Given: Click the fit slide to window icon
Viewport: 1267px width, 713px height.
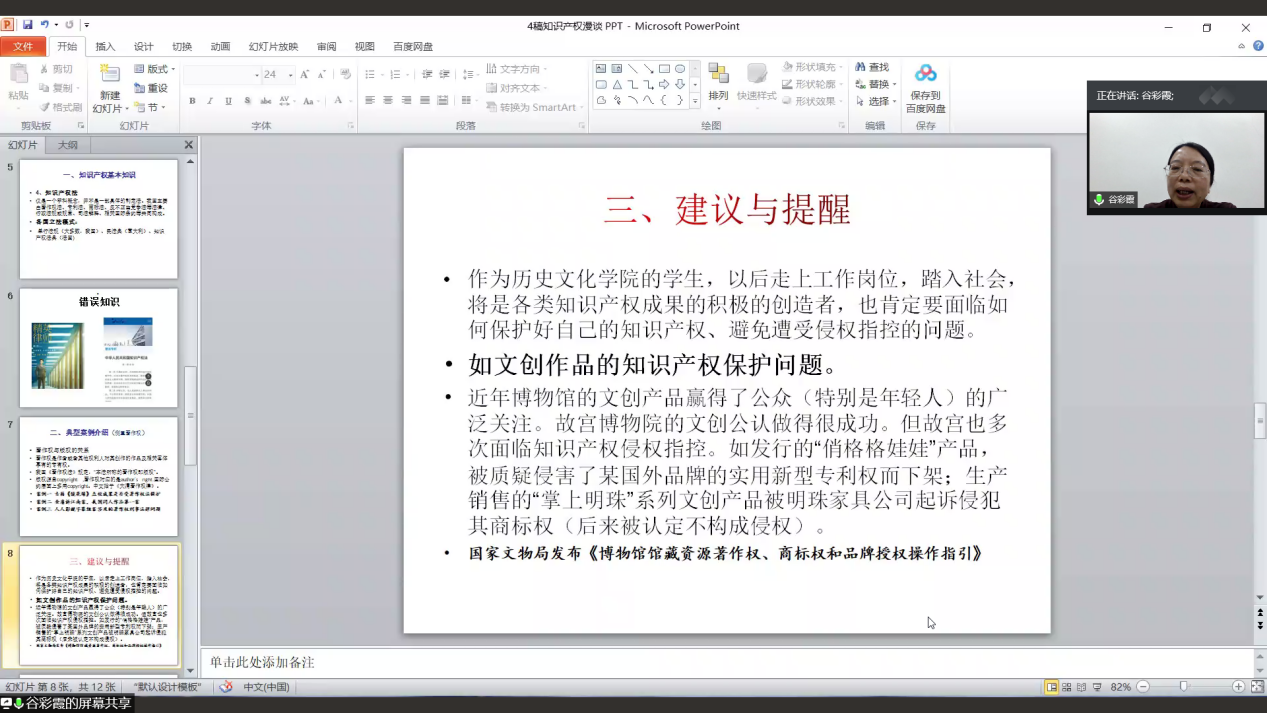Looking at the screenshot, I should click(x=1258, y=687).
